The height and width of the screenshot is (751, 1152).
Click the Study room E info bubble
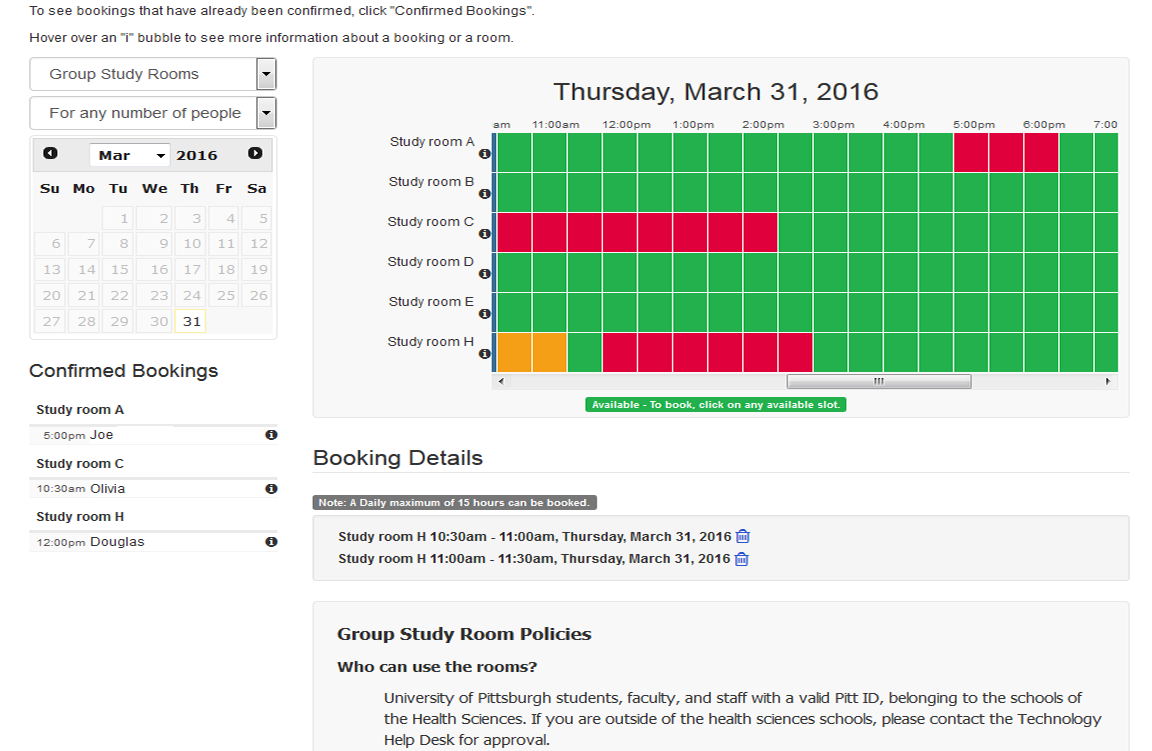484,313
